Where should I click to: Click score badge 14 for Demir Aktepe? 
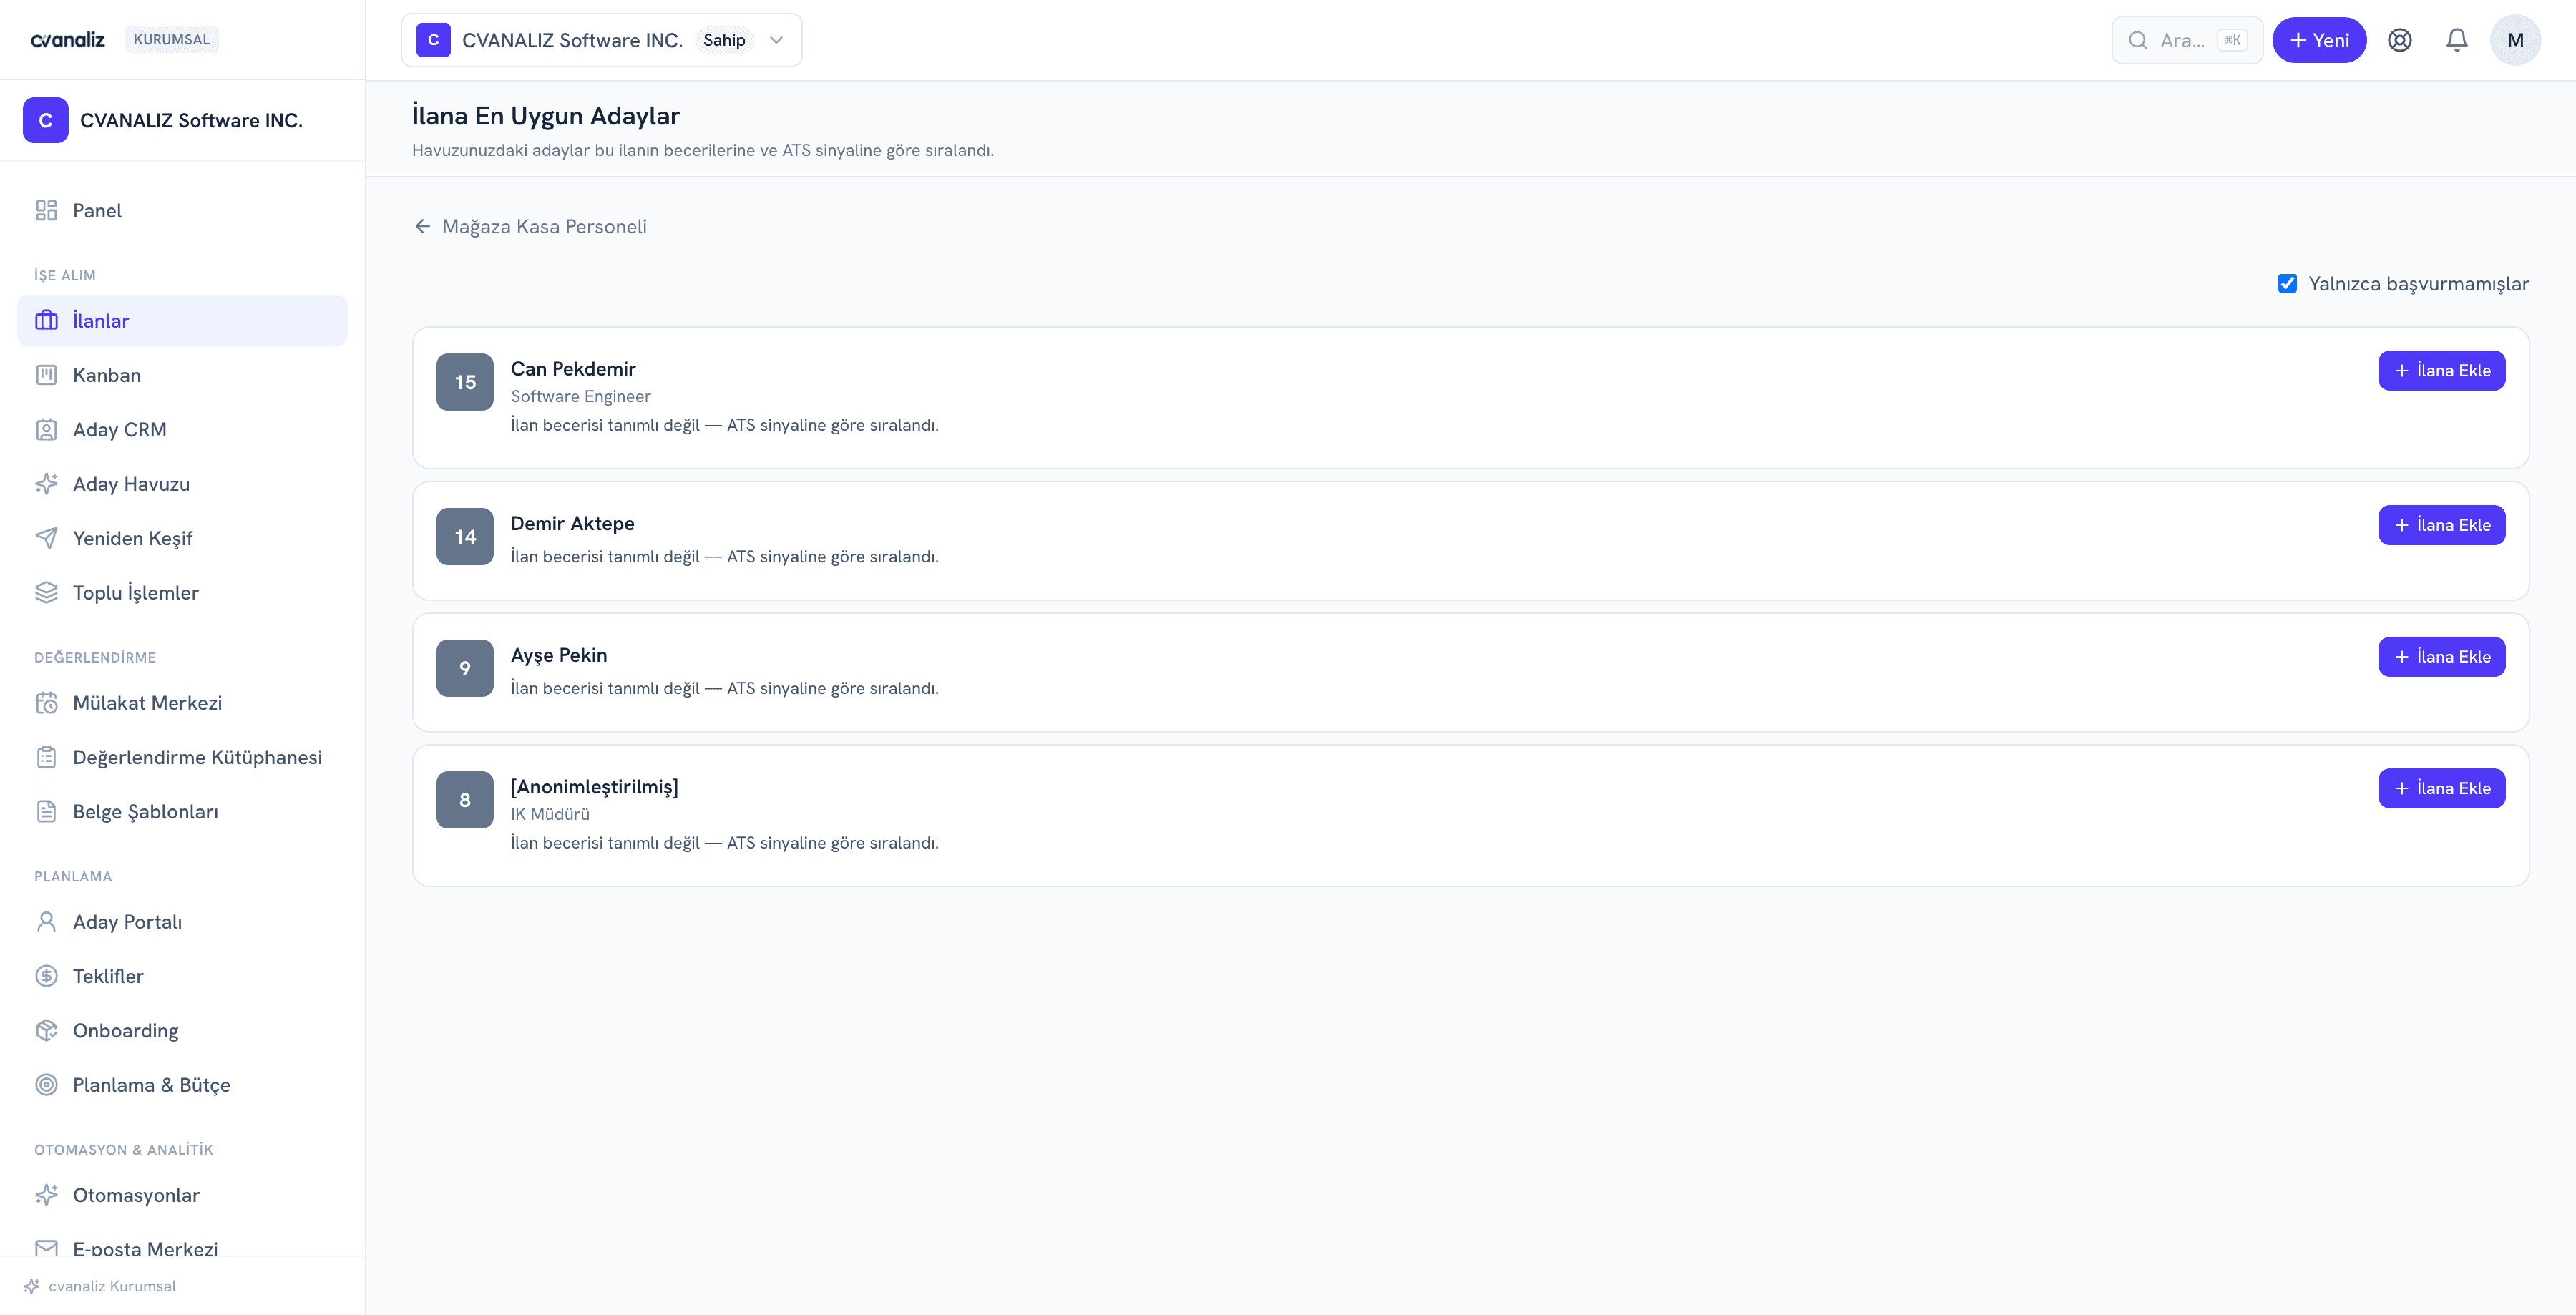click(x=465, y=537)
